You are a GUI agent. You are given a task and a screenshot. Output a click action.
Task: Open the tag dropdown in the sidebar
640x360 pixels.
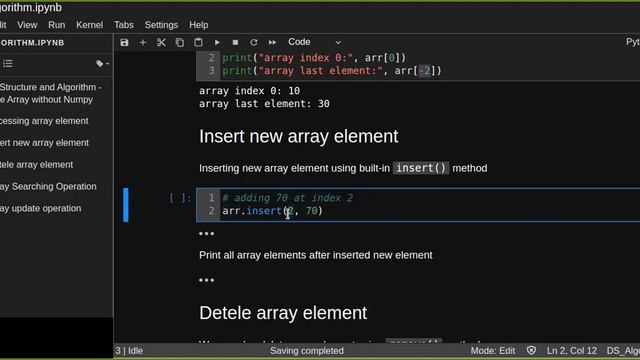[102, 63]
